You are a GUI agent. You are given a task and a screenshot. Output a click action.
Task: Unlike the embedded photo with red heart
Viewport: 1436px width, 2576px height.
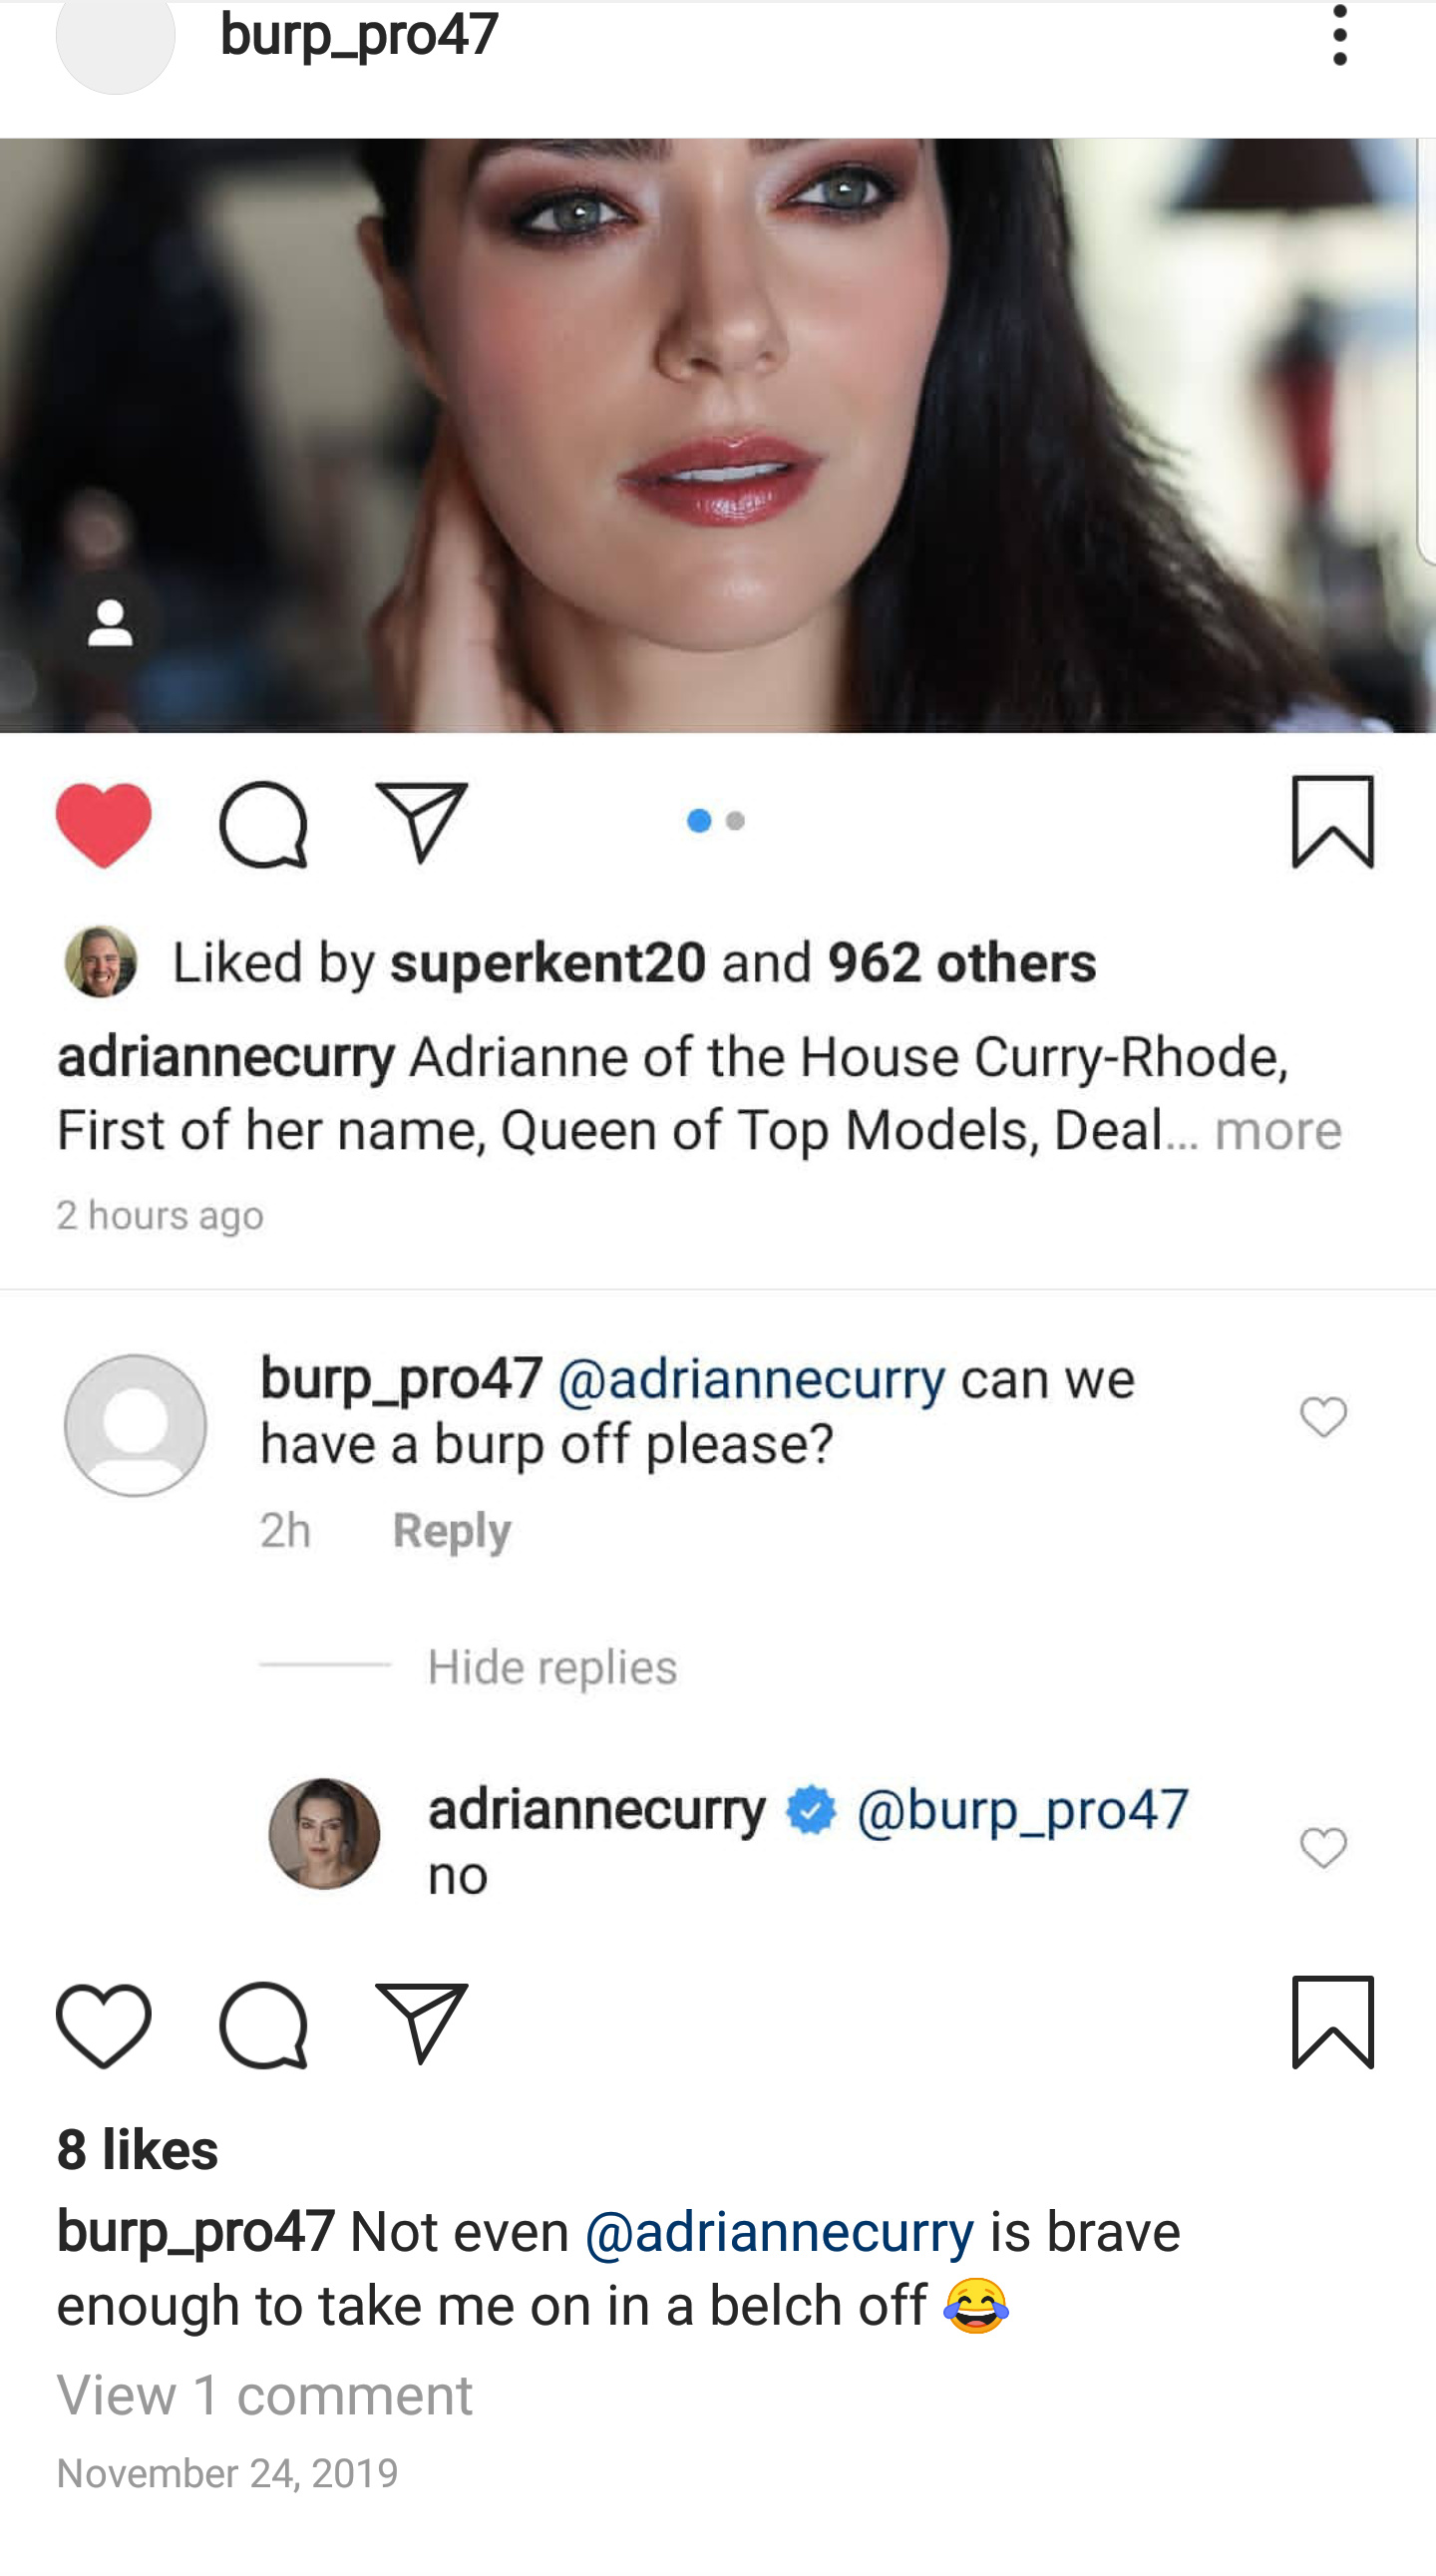point(104,824)
